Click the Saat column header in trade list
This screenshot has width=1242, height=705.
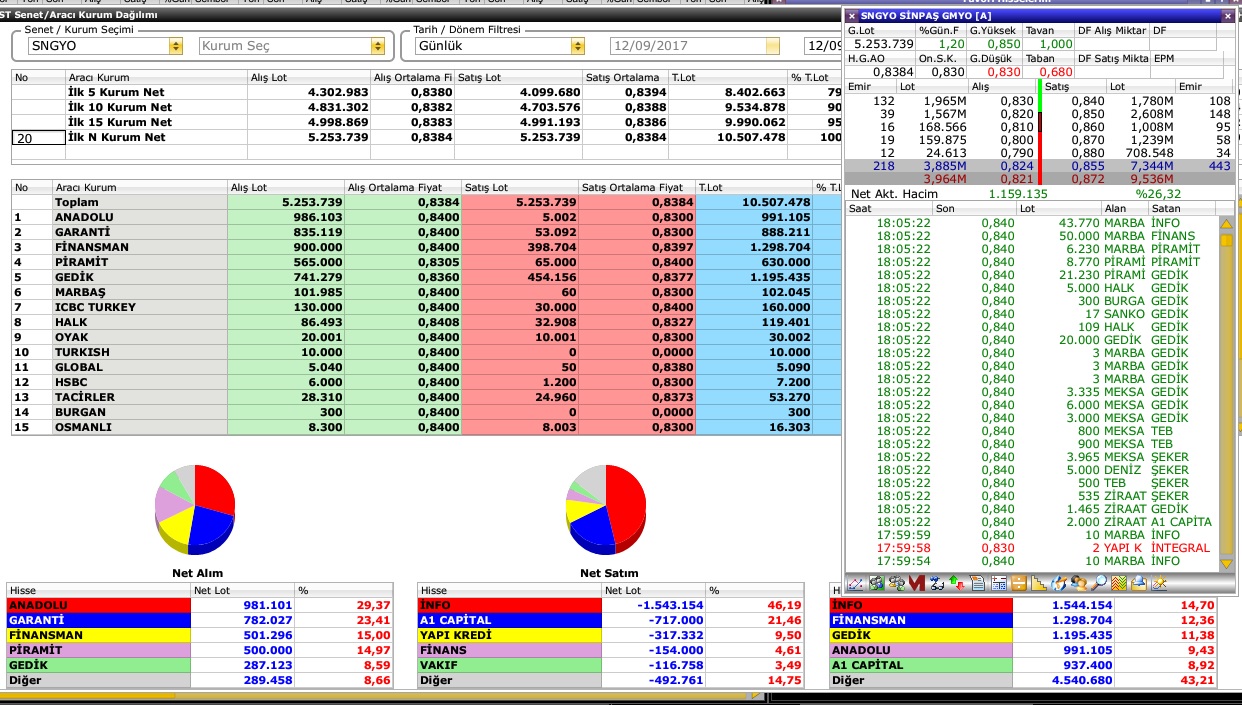point(889,208)
